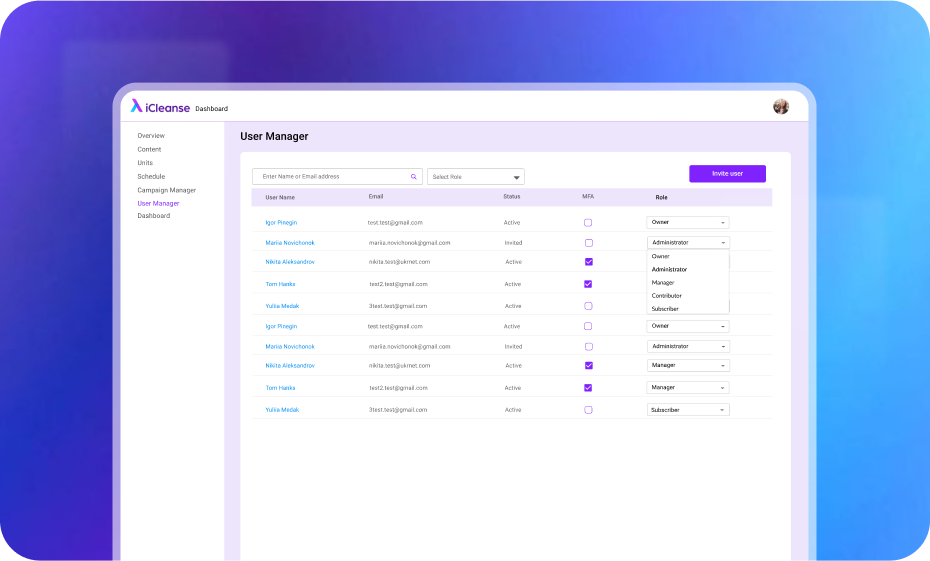Click Dashboard below User Manager in sidebar
The image size is (930, 561).
pyautogui.click(x=153, y=216)
